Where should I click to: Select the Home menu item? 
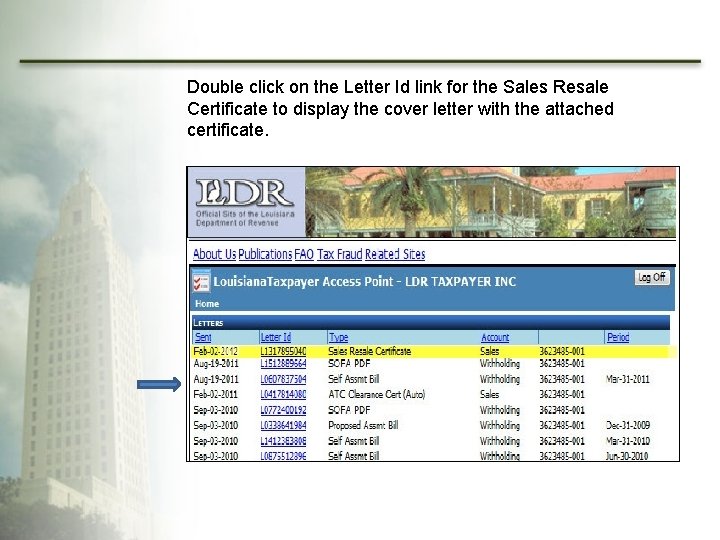(x=207, y=304)
